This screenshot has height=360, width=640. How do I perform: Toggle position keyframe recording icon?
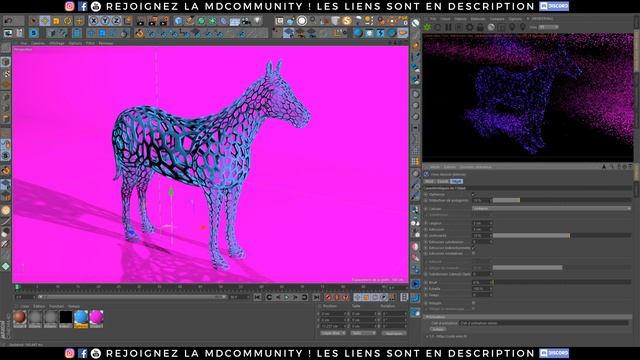coord(357,297)
